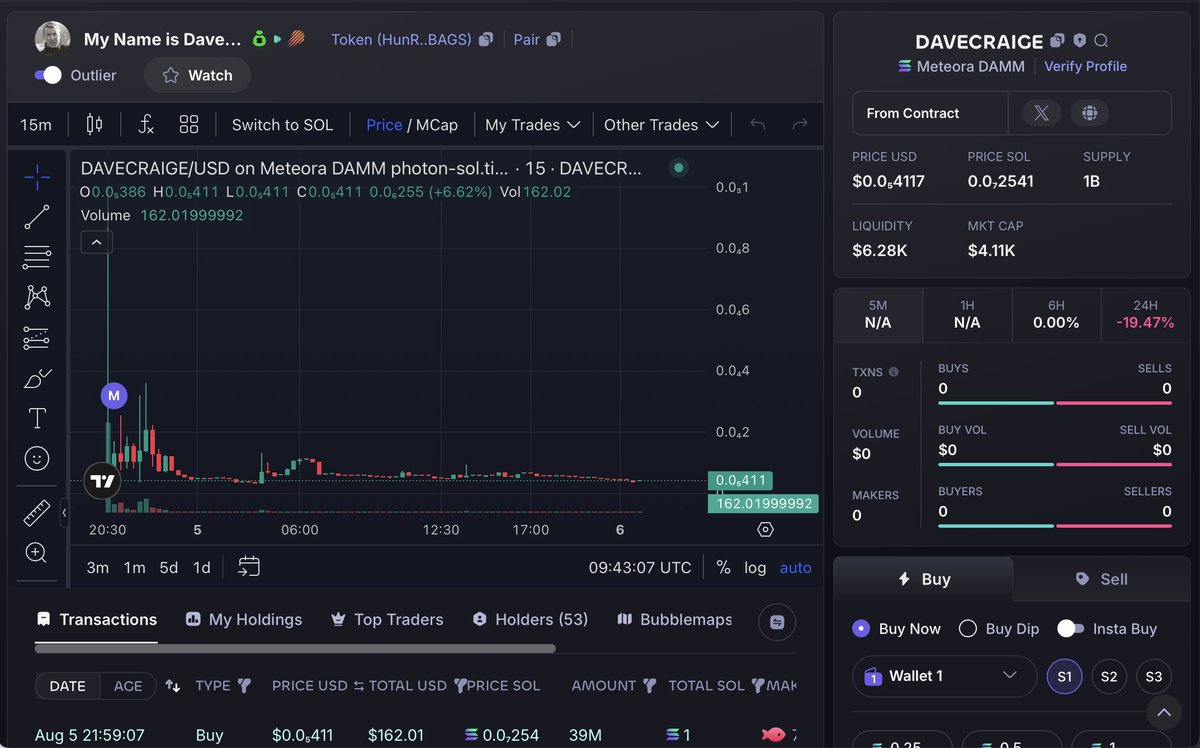
Task: Undo the last chart action
Action: click(758, 124)
